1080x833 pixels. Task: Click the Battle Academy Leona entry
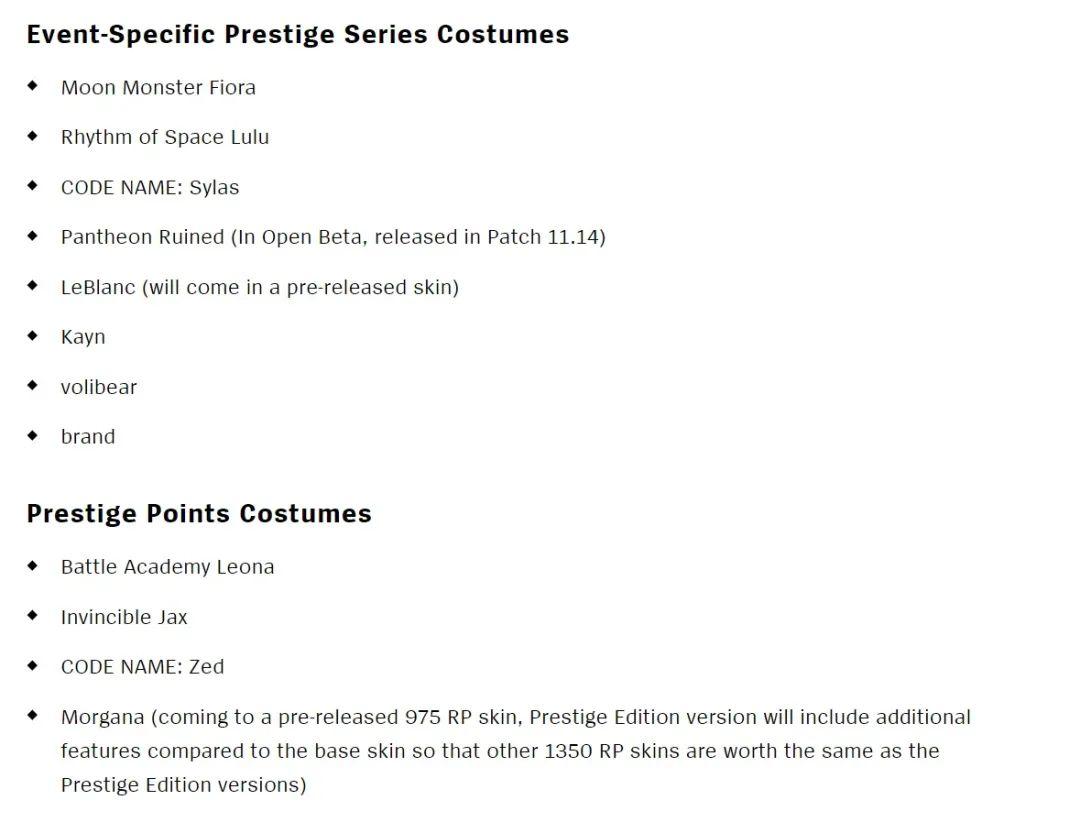(x=167, y=567)
